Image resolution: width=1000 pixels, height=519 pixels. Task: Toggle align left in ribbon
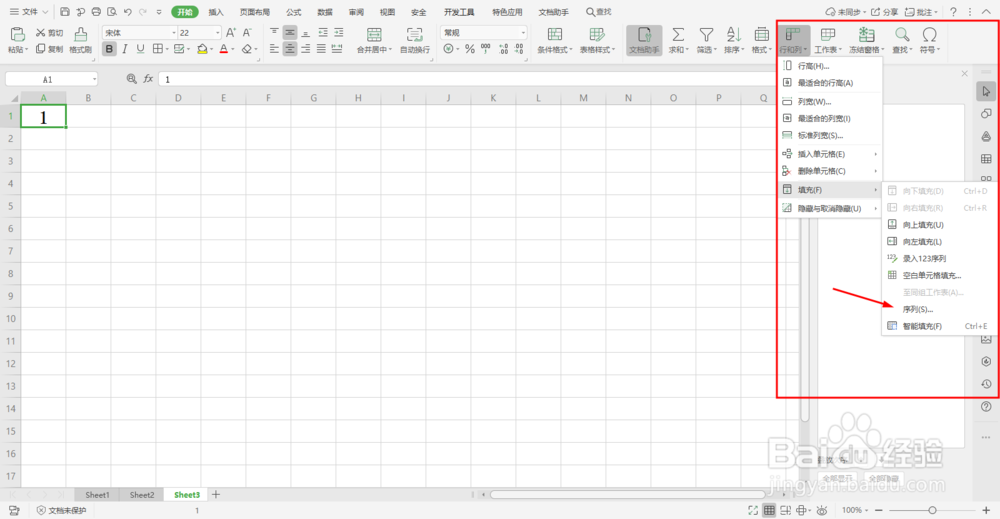(x=274, y=48)
